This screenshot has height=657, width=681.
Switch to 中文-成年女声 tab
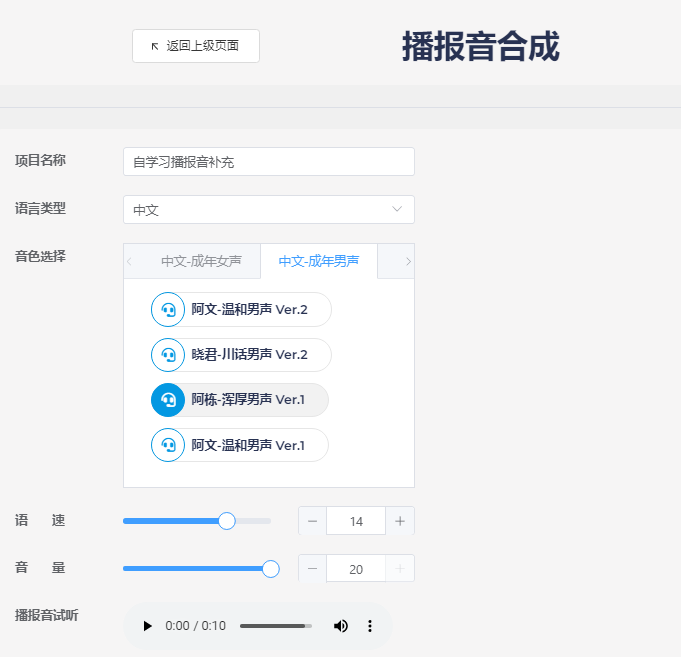pyautogui.click(x=201, y=261)
